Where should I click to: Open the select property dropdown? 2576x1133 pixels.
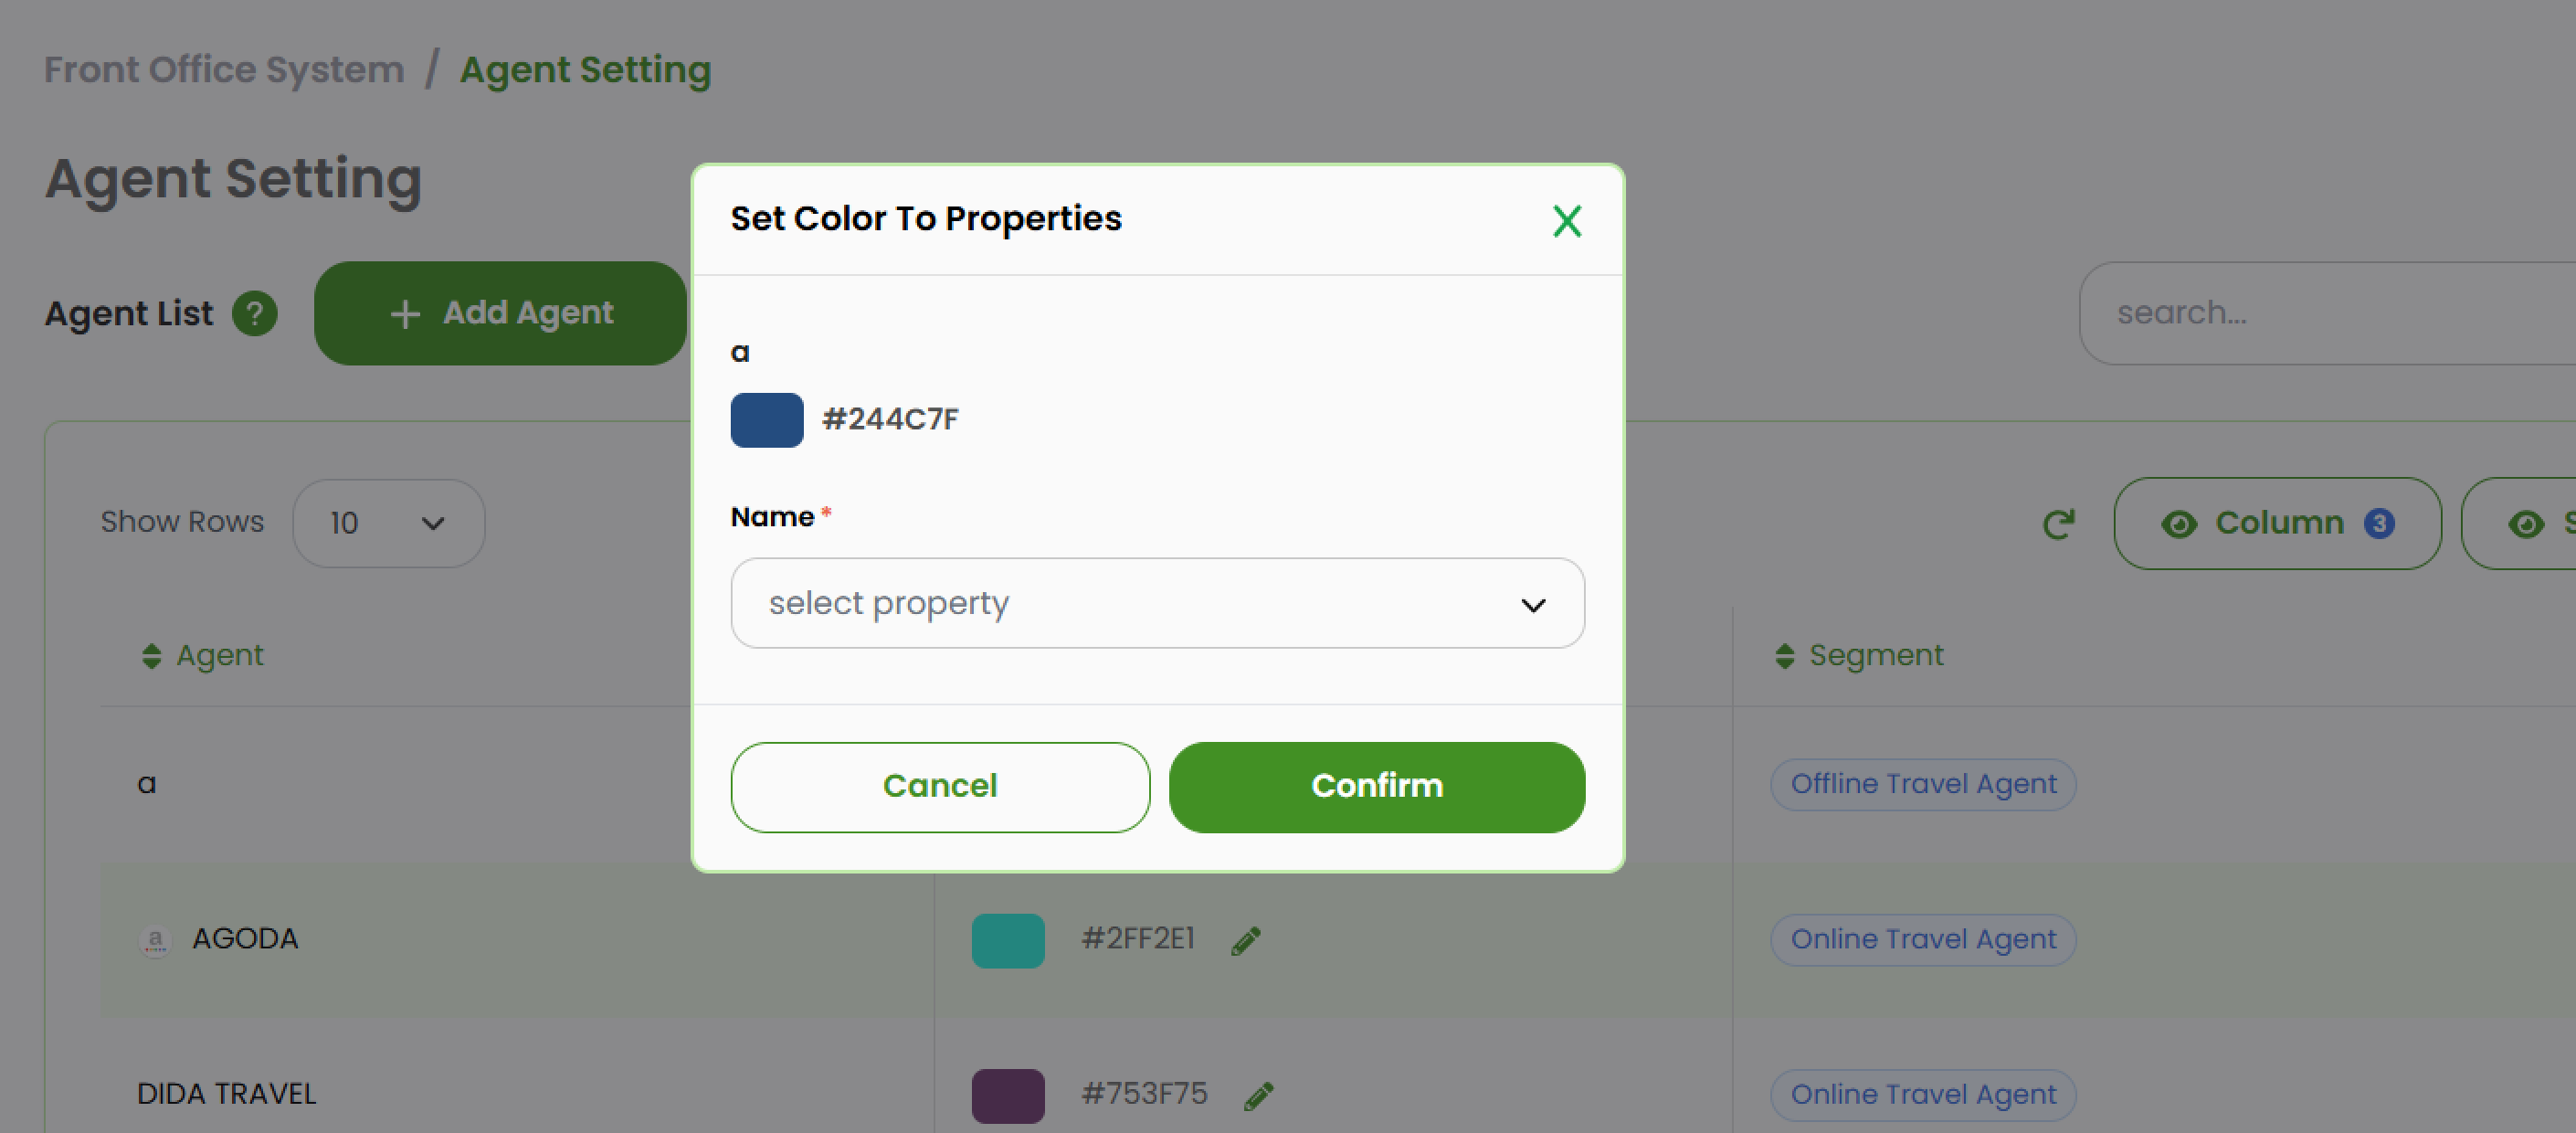coord(1156,603)
